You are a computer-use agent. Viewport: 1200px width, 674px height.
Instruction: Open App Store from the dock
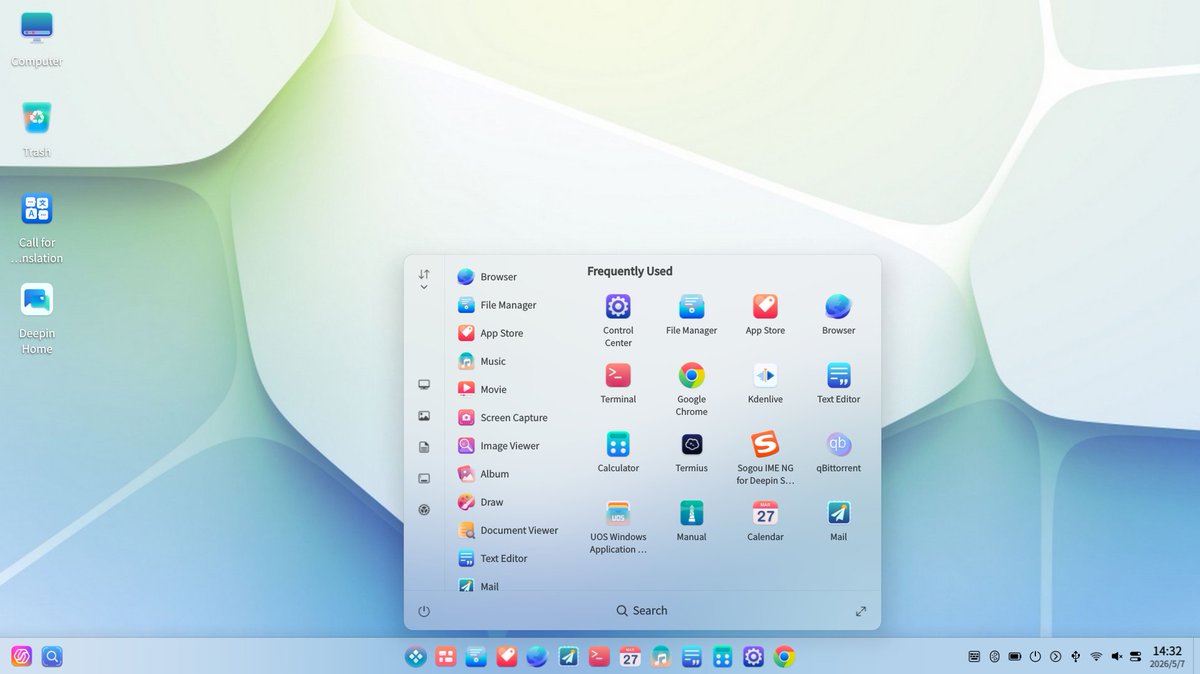click(x=507, y=657)
